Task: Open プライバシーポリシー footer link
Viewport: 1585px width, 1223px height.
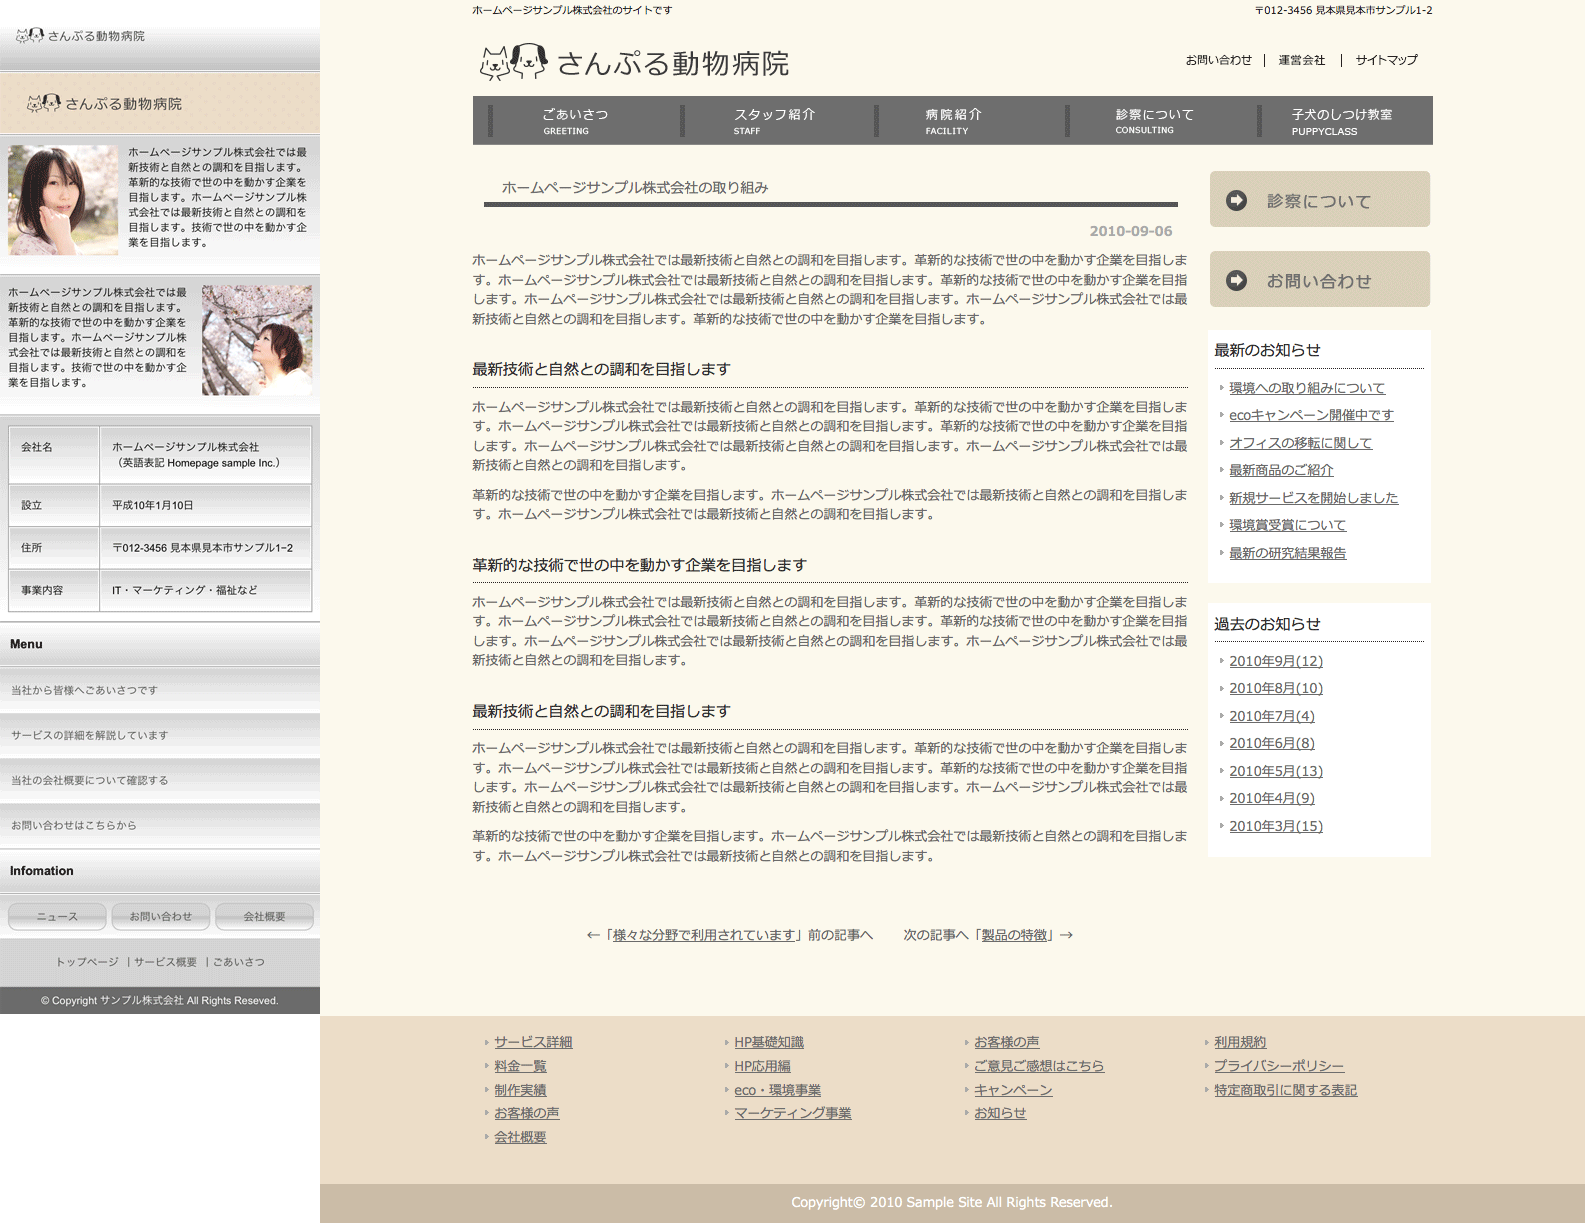Action: 1278,1066
